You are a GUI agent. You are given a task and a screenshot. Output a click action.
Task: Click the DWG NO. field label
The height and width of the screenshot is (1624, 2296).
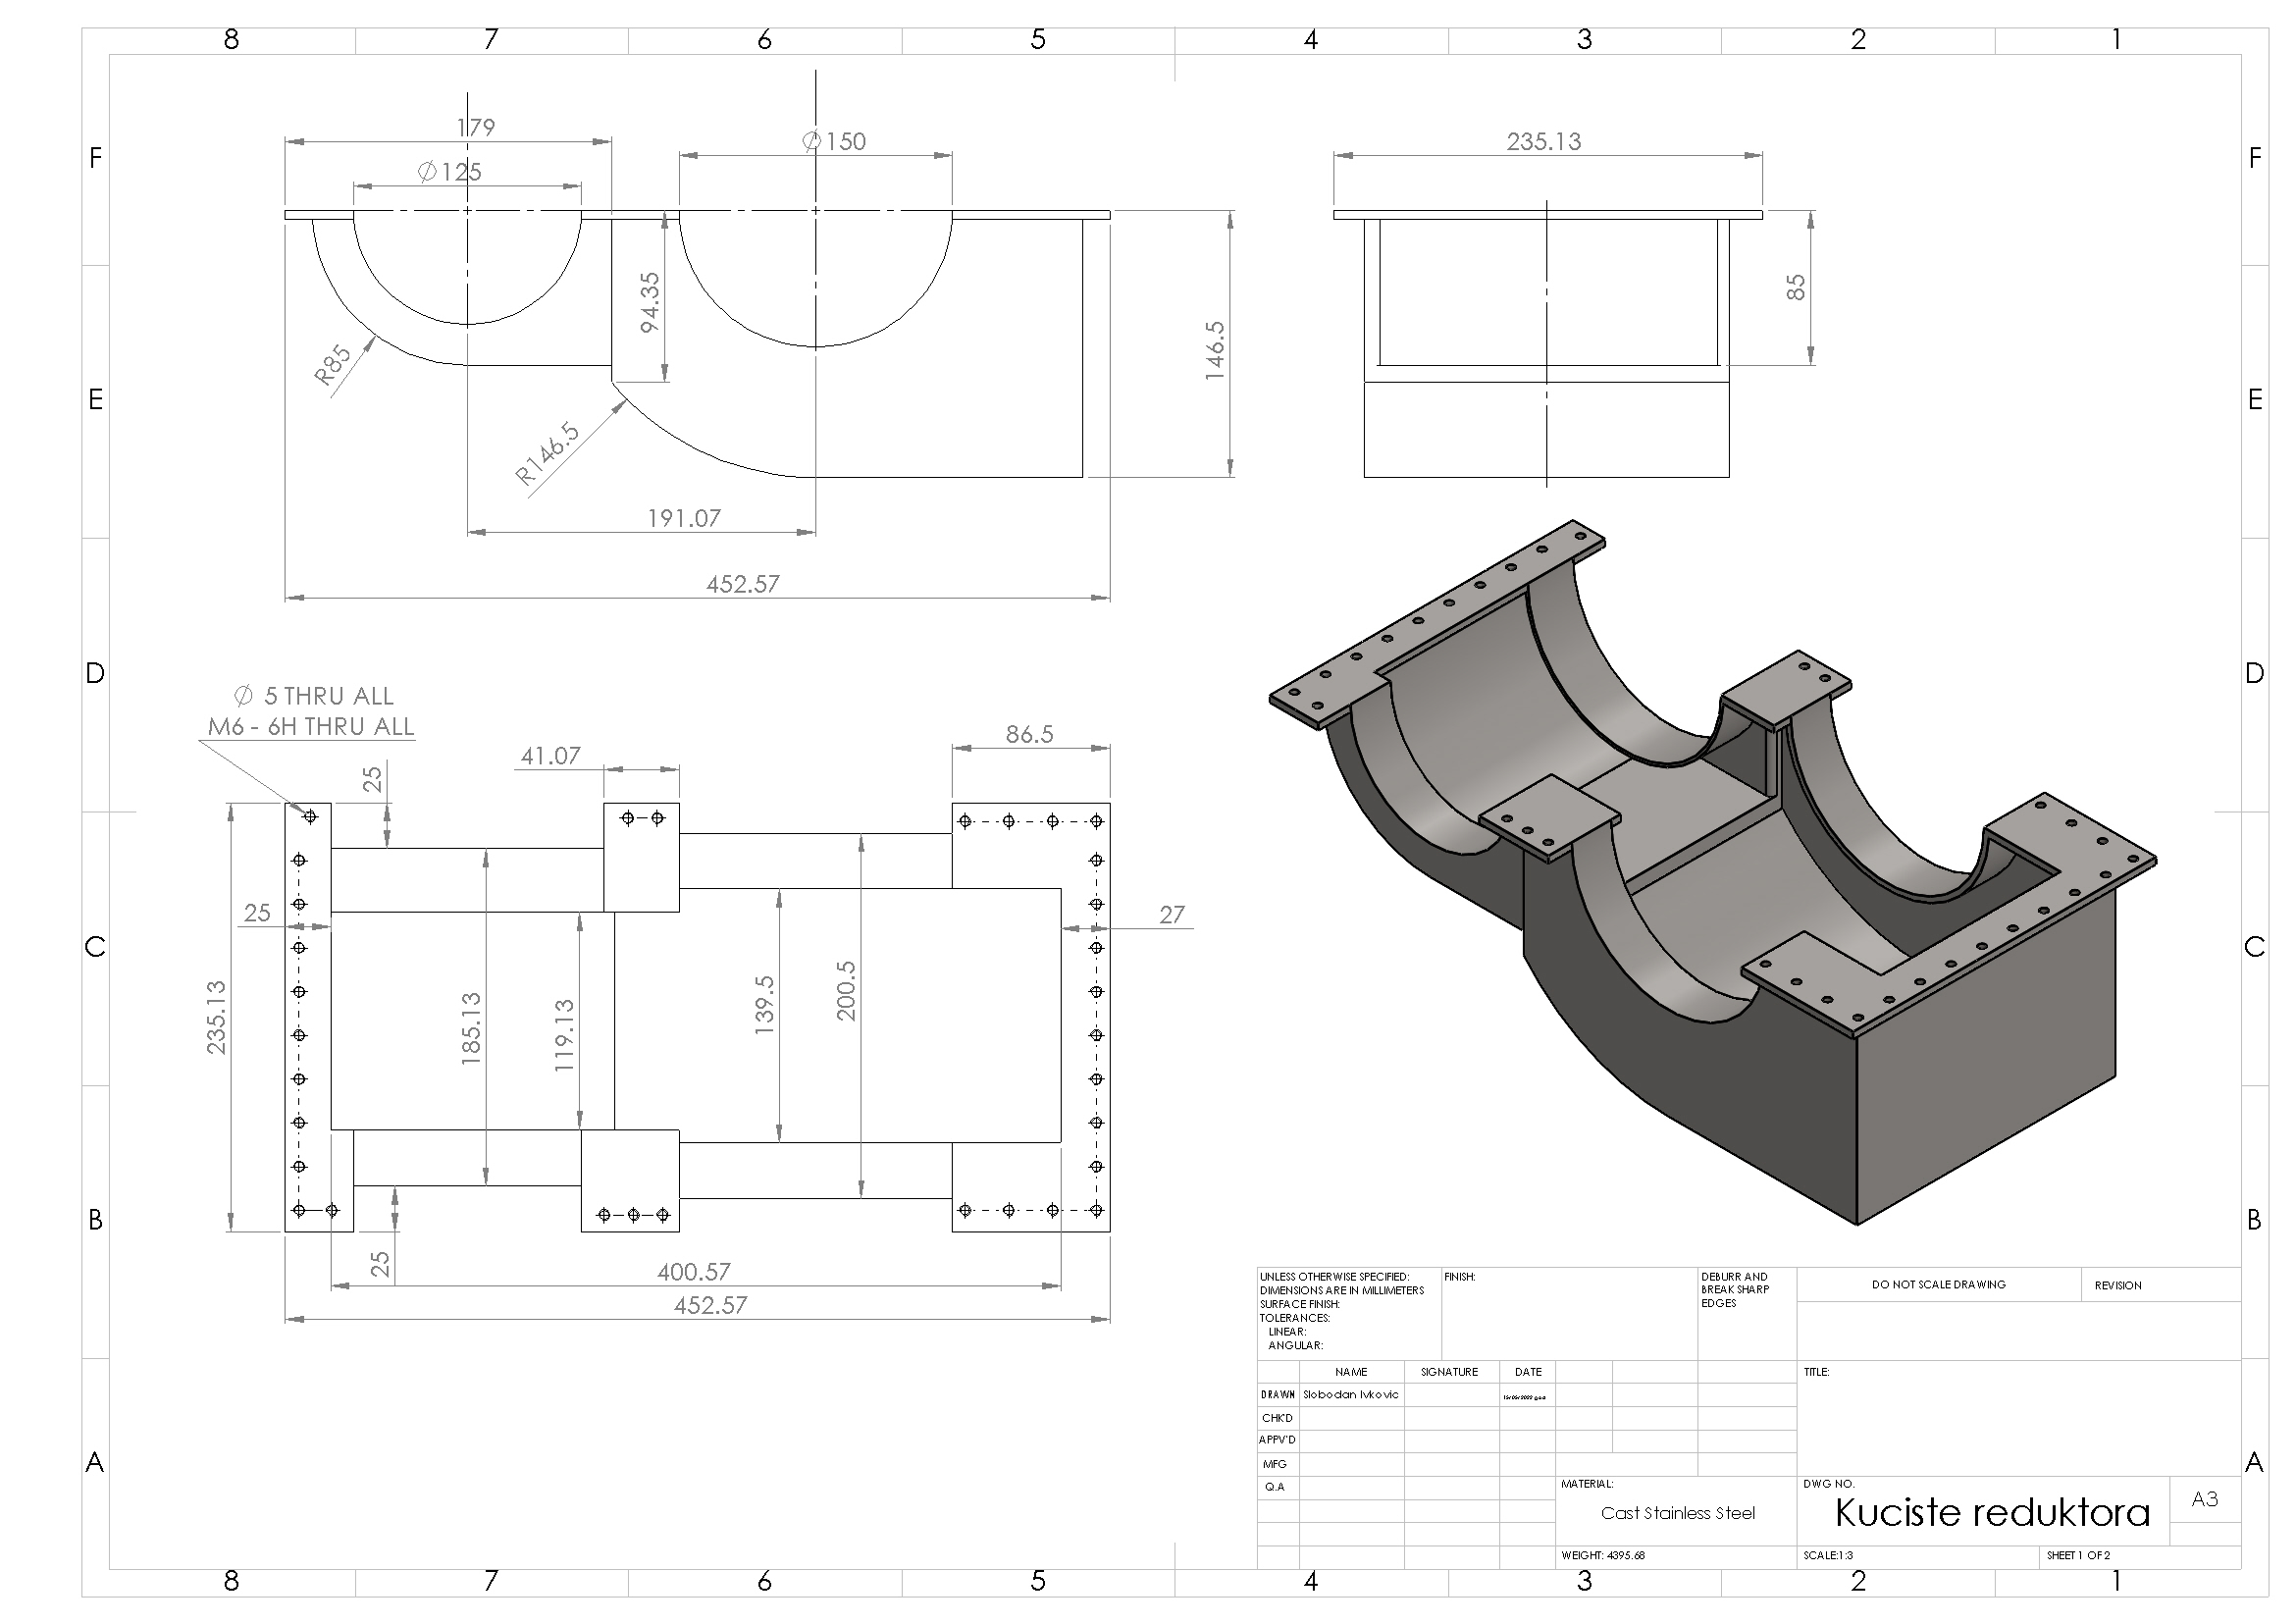[x=1828, y=1484]
